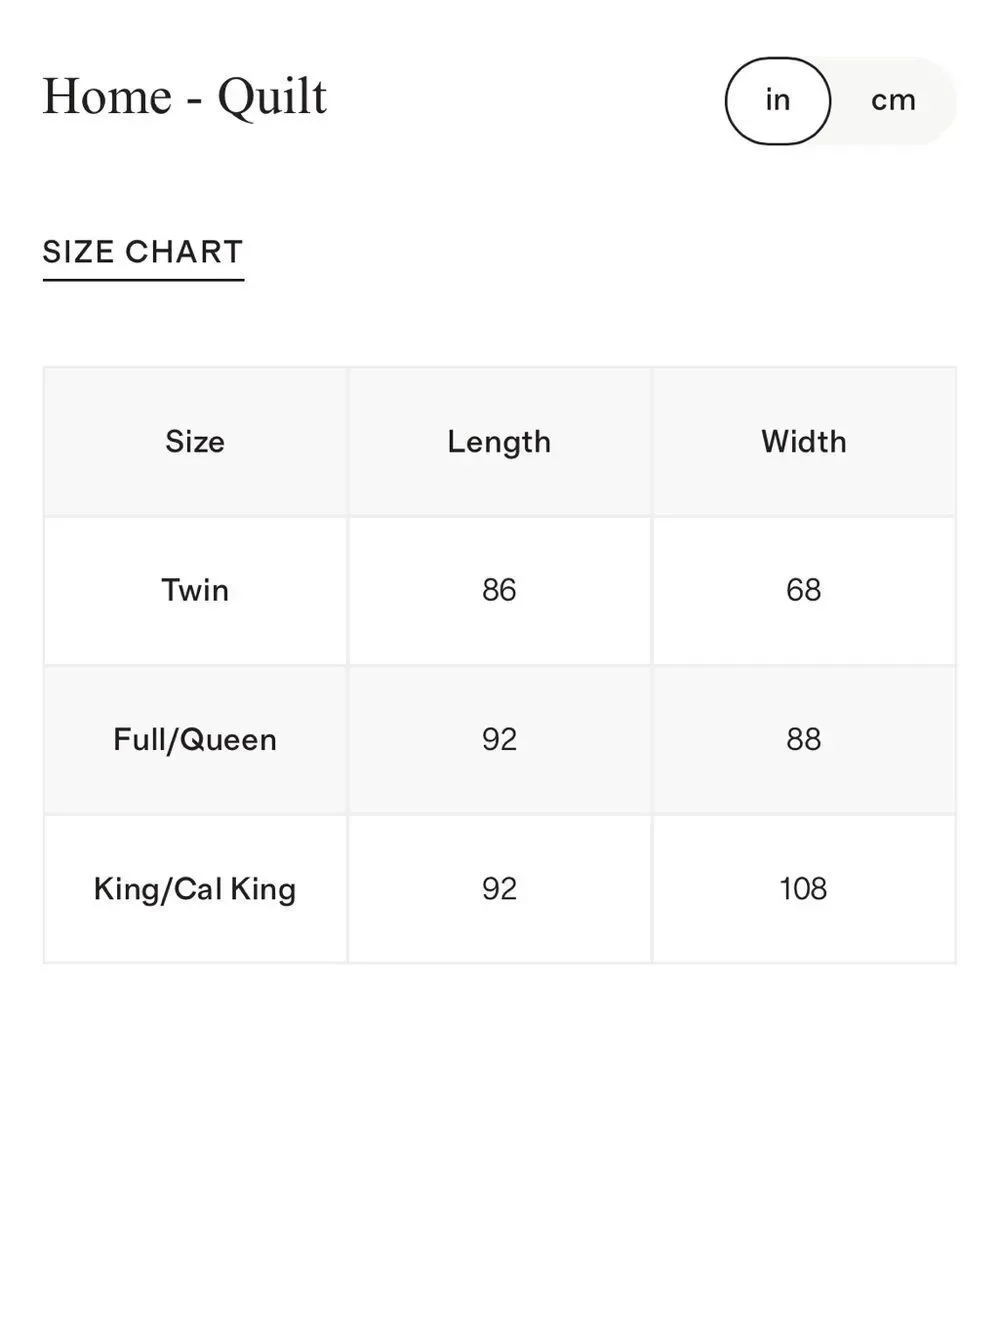Open the SIZE CHART tab

coord(143,252)
